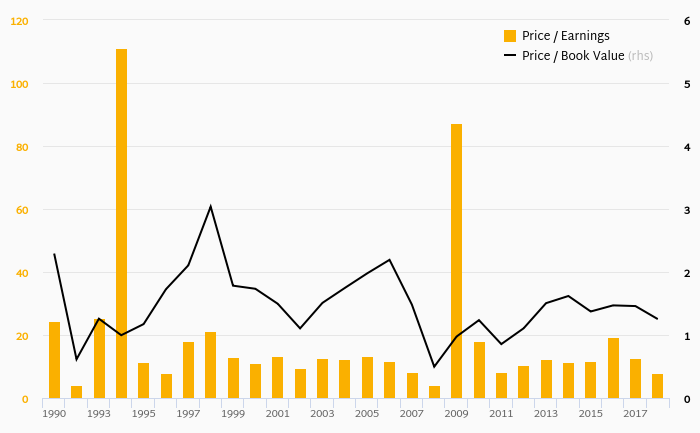The height and width of the screenshot is (433, 700).
Task: Click the 2010 orange bar
Action: click(x=479, y=370)
